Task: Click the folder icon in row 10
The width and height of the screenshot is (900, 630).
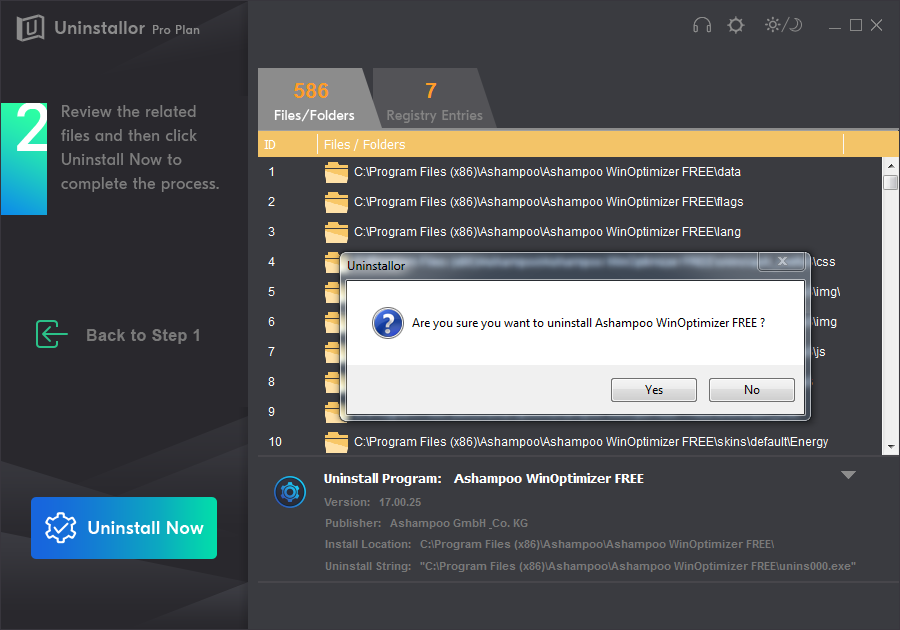Action: [x=336, y=442]
